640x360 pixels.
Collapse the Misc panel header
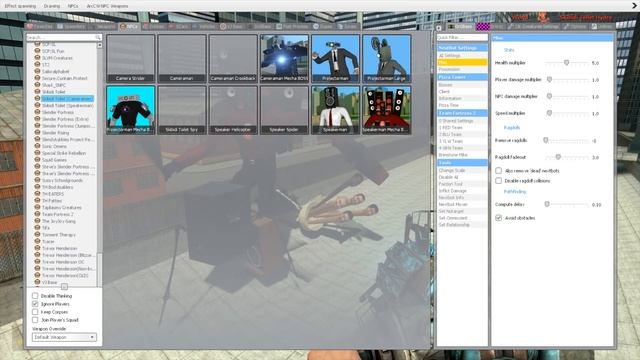pyautogui.click(x=552, y=38)
